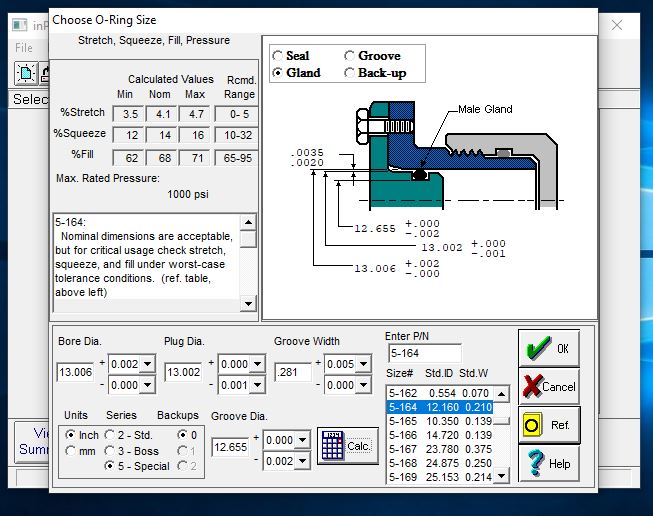Screen dimensions: 653x516
Task: Open Plug Dia. minus tolerance dropdown
Action: pyautogui.click(x=257, y=385)
